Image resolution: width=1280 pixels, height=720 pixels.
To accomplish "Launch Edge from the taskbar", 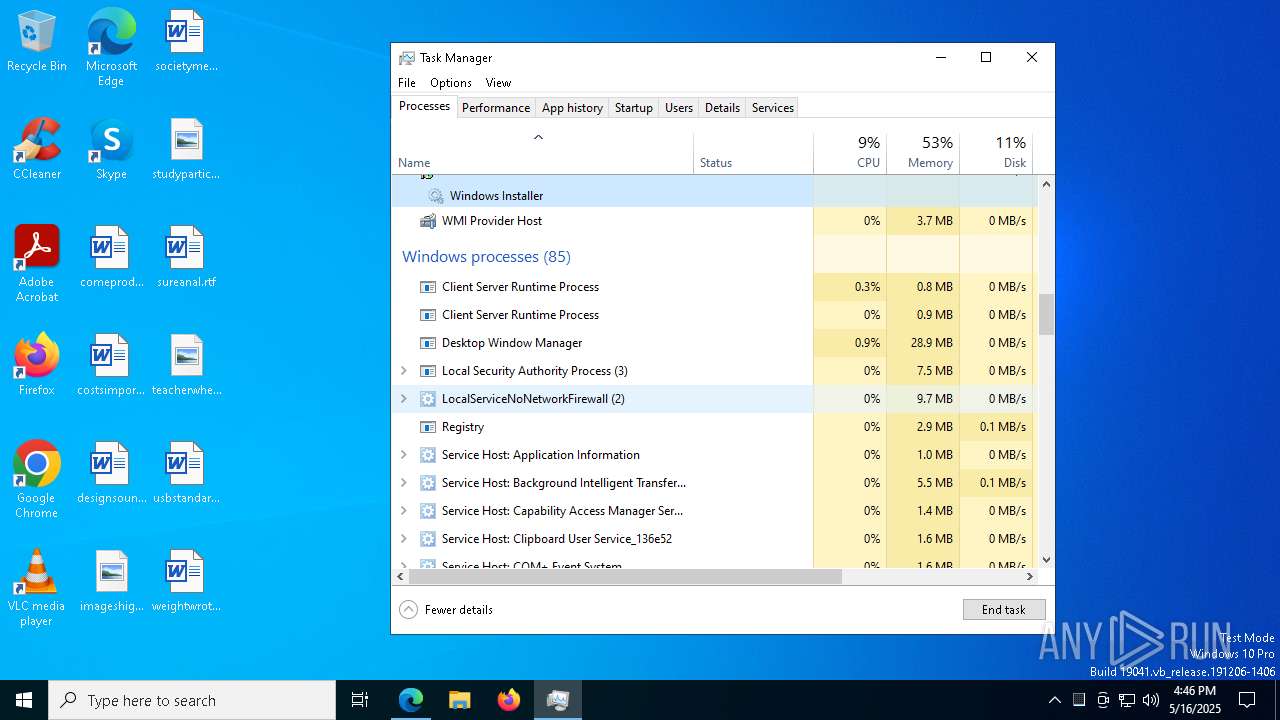I will coord(411,700).
